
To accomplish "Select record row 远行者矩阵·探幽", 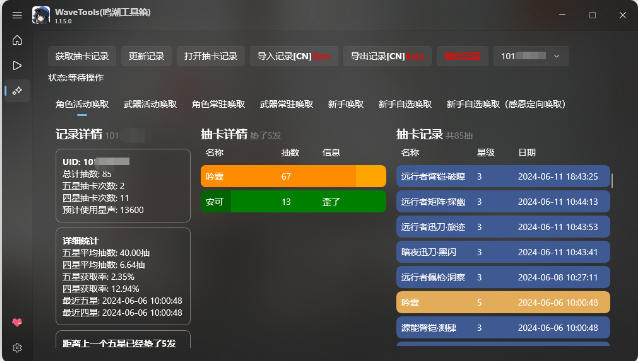I will pos(503,201).
